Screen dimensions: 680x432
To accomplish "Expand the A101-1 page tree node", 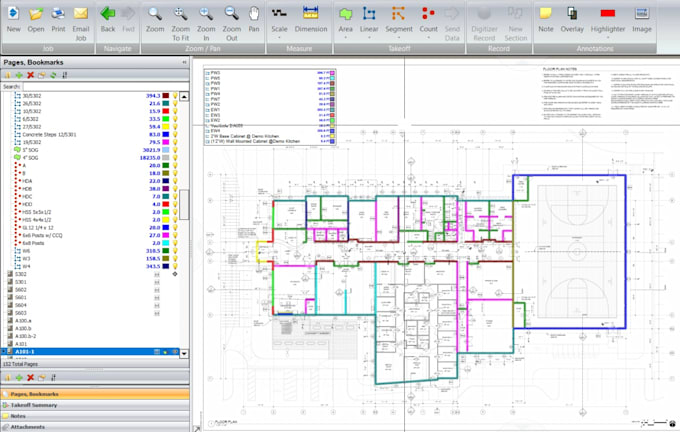I will [x=4, y=351].
